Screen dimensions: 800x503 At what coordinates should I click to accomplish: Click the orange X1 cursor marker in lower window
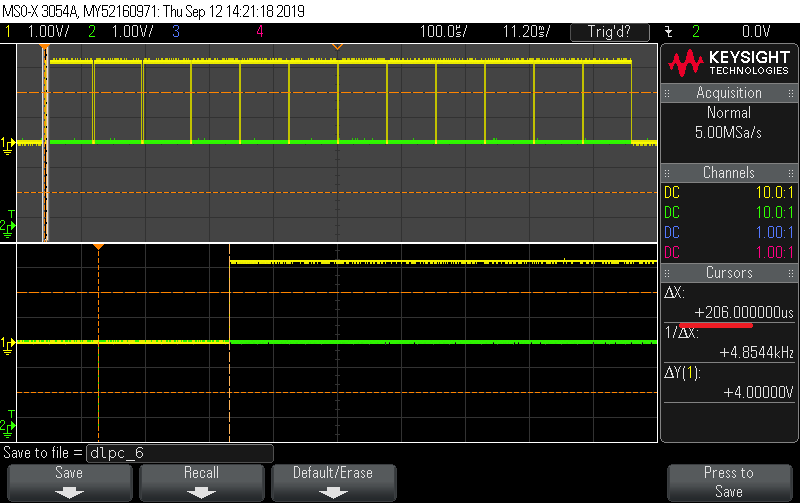click(98, 247)
